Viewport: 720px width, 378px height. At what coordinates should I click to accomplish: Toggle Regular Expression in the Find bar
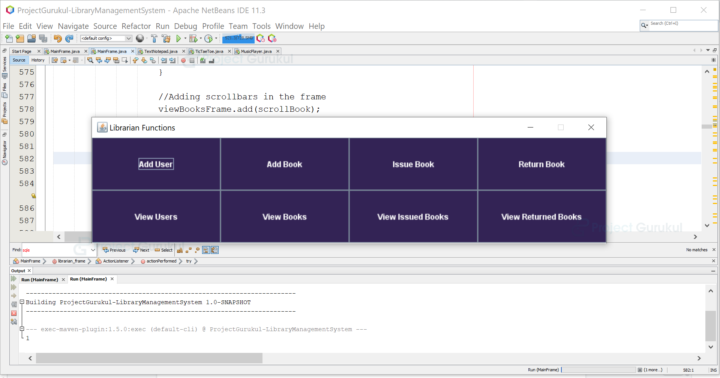click(197, 250)
